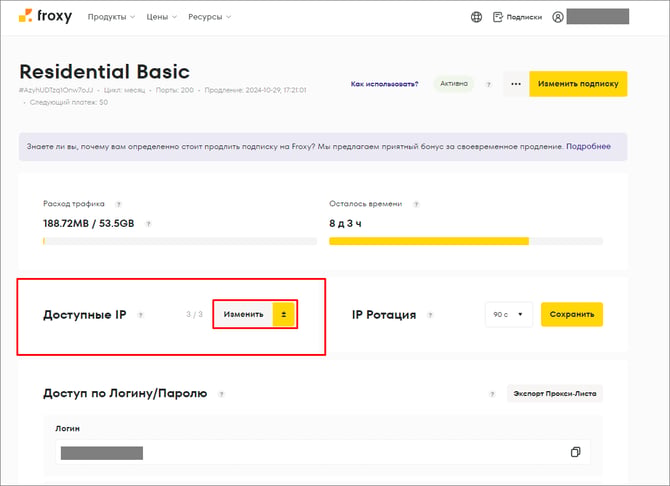Open the language globe icon
This screenshot has width=670, height=486.
[x=476, y=17]
